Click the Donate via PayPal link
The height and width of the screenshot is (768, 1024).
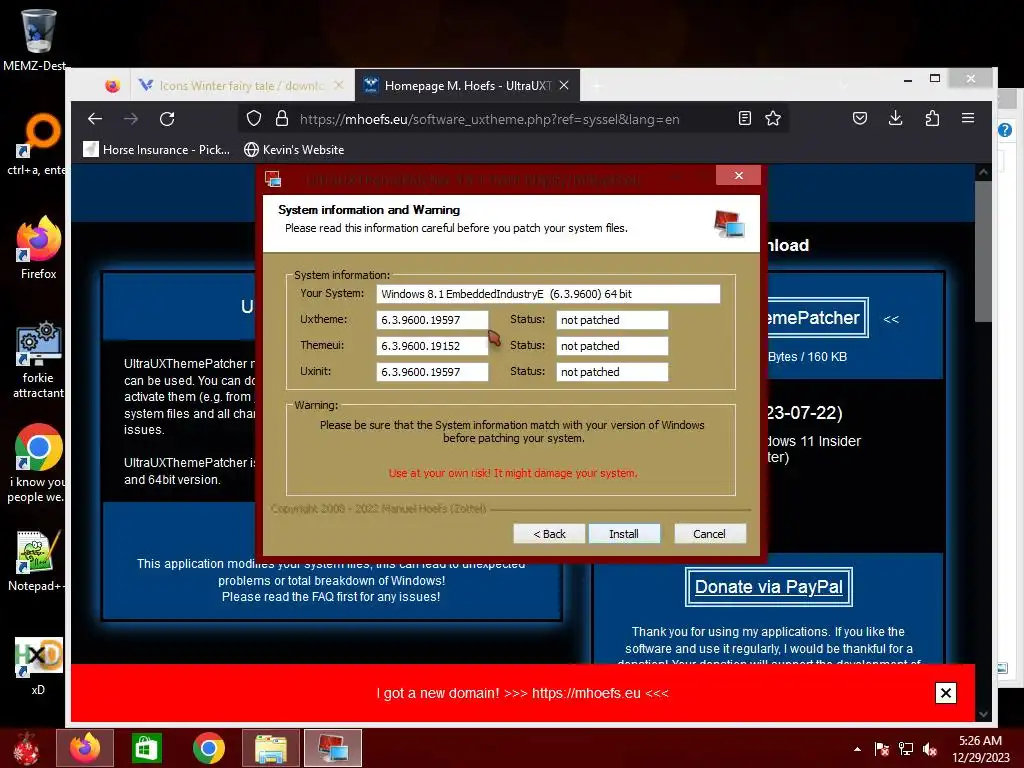click(769, 587)
